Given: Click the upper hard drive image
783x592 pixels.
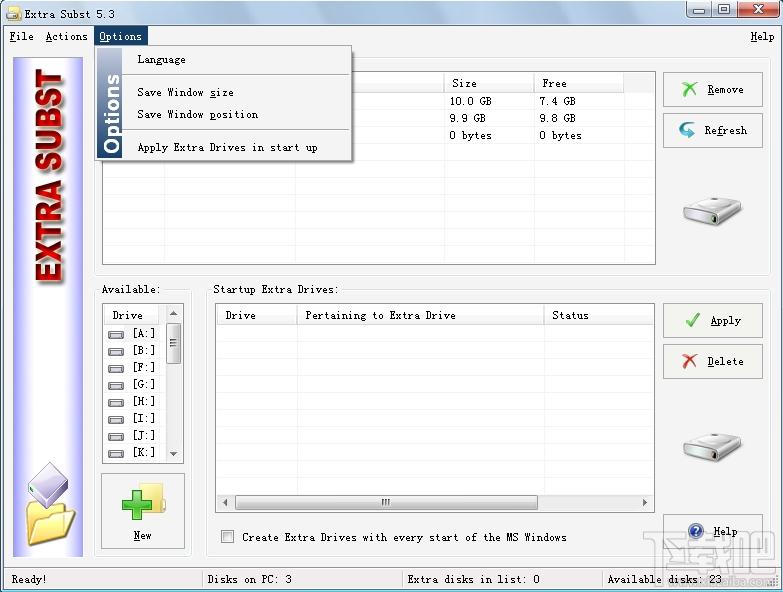Looking at the screenshot, I should [x=713, y=211].
